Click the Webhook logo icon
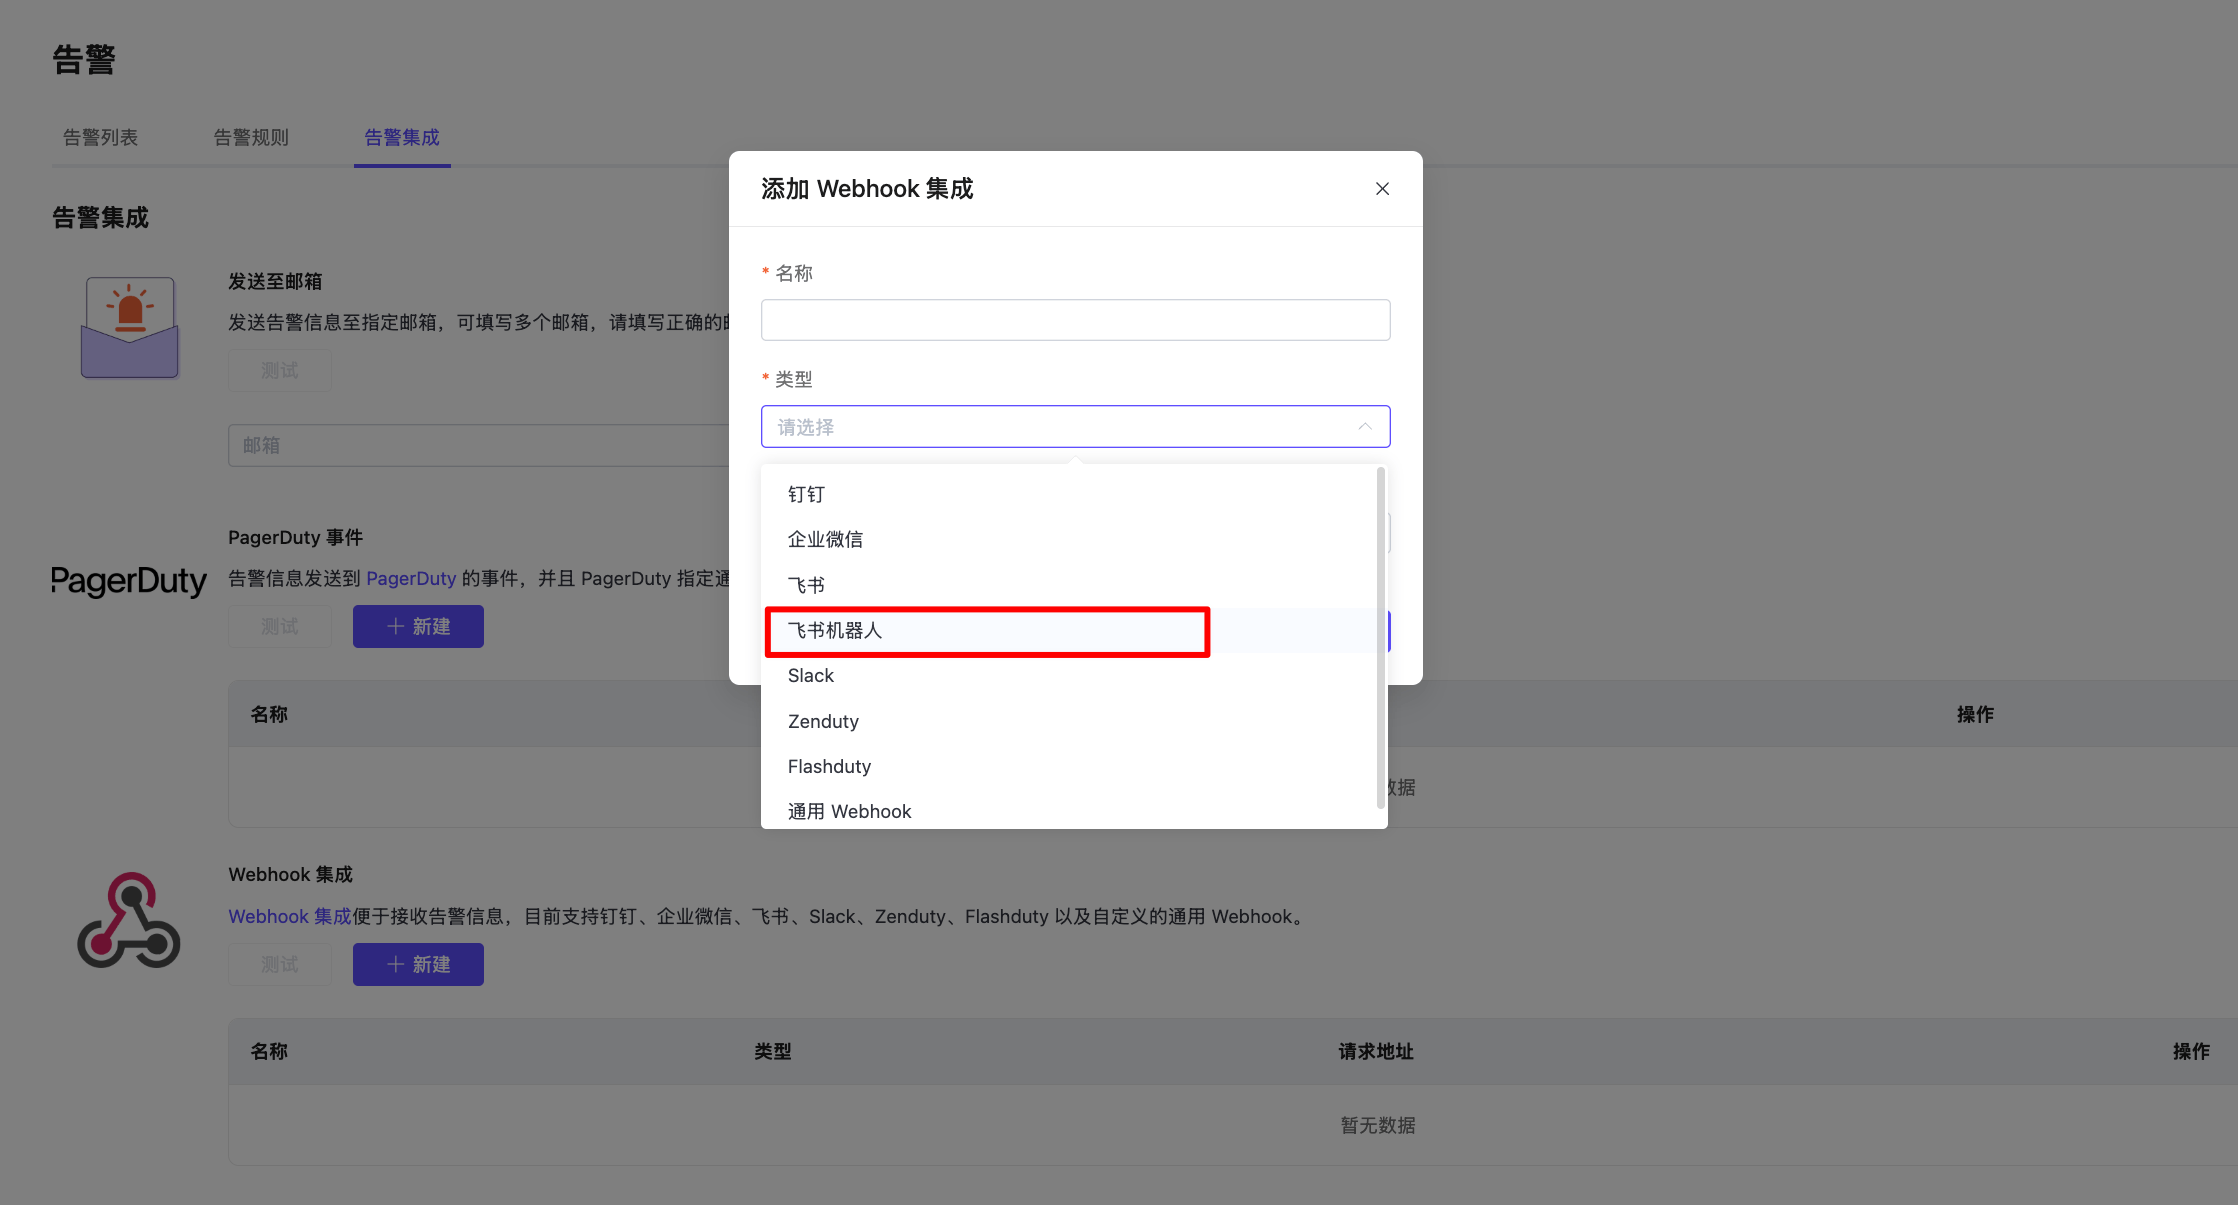 pyautogui.click(x=129, y=920)
